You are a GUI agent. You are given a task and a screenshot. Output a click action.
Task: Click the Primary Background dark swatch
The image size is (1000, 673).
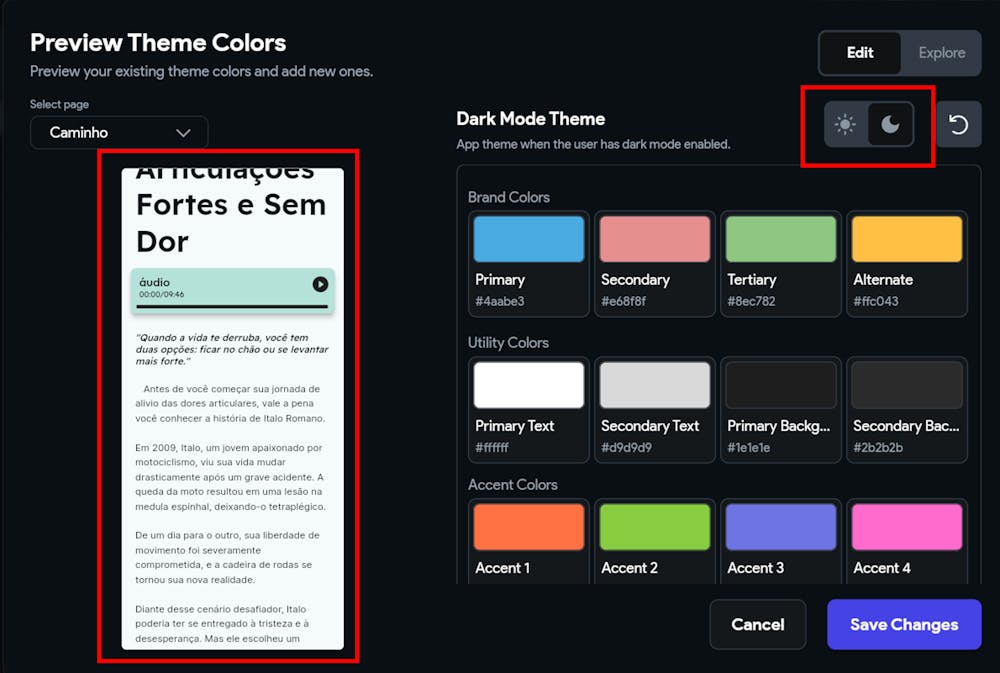(x=781, y=385)
